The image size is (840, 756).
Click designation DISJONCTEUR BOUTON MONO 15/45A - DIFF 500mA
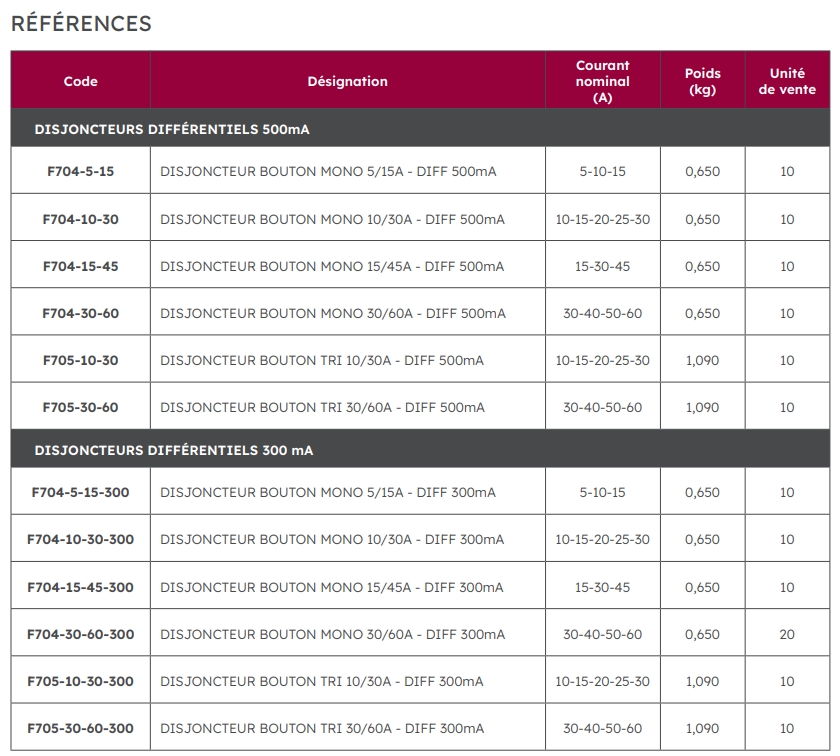click(x=332, y=266)
